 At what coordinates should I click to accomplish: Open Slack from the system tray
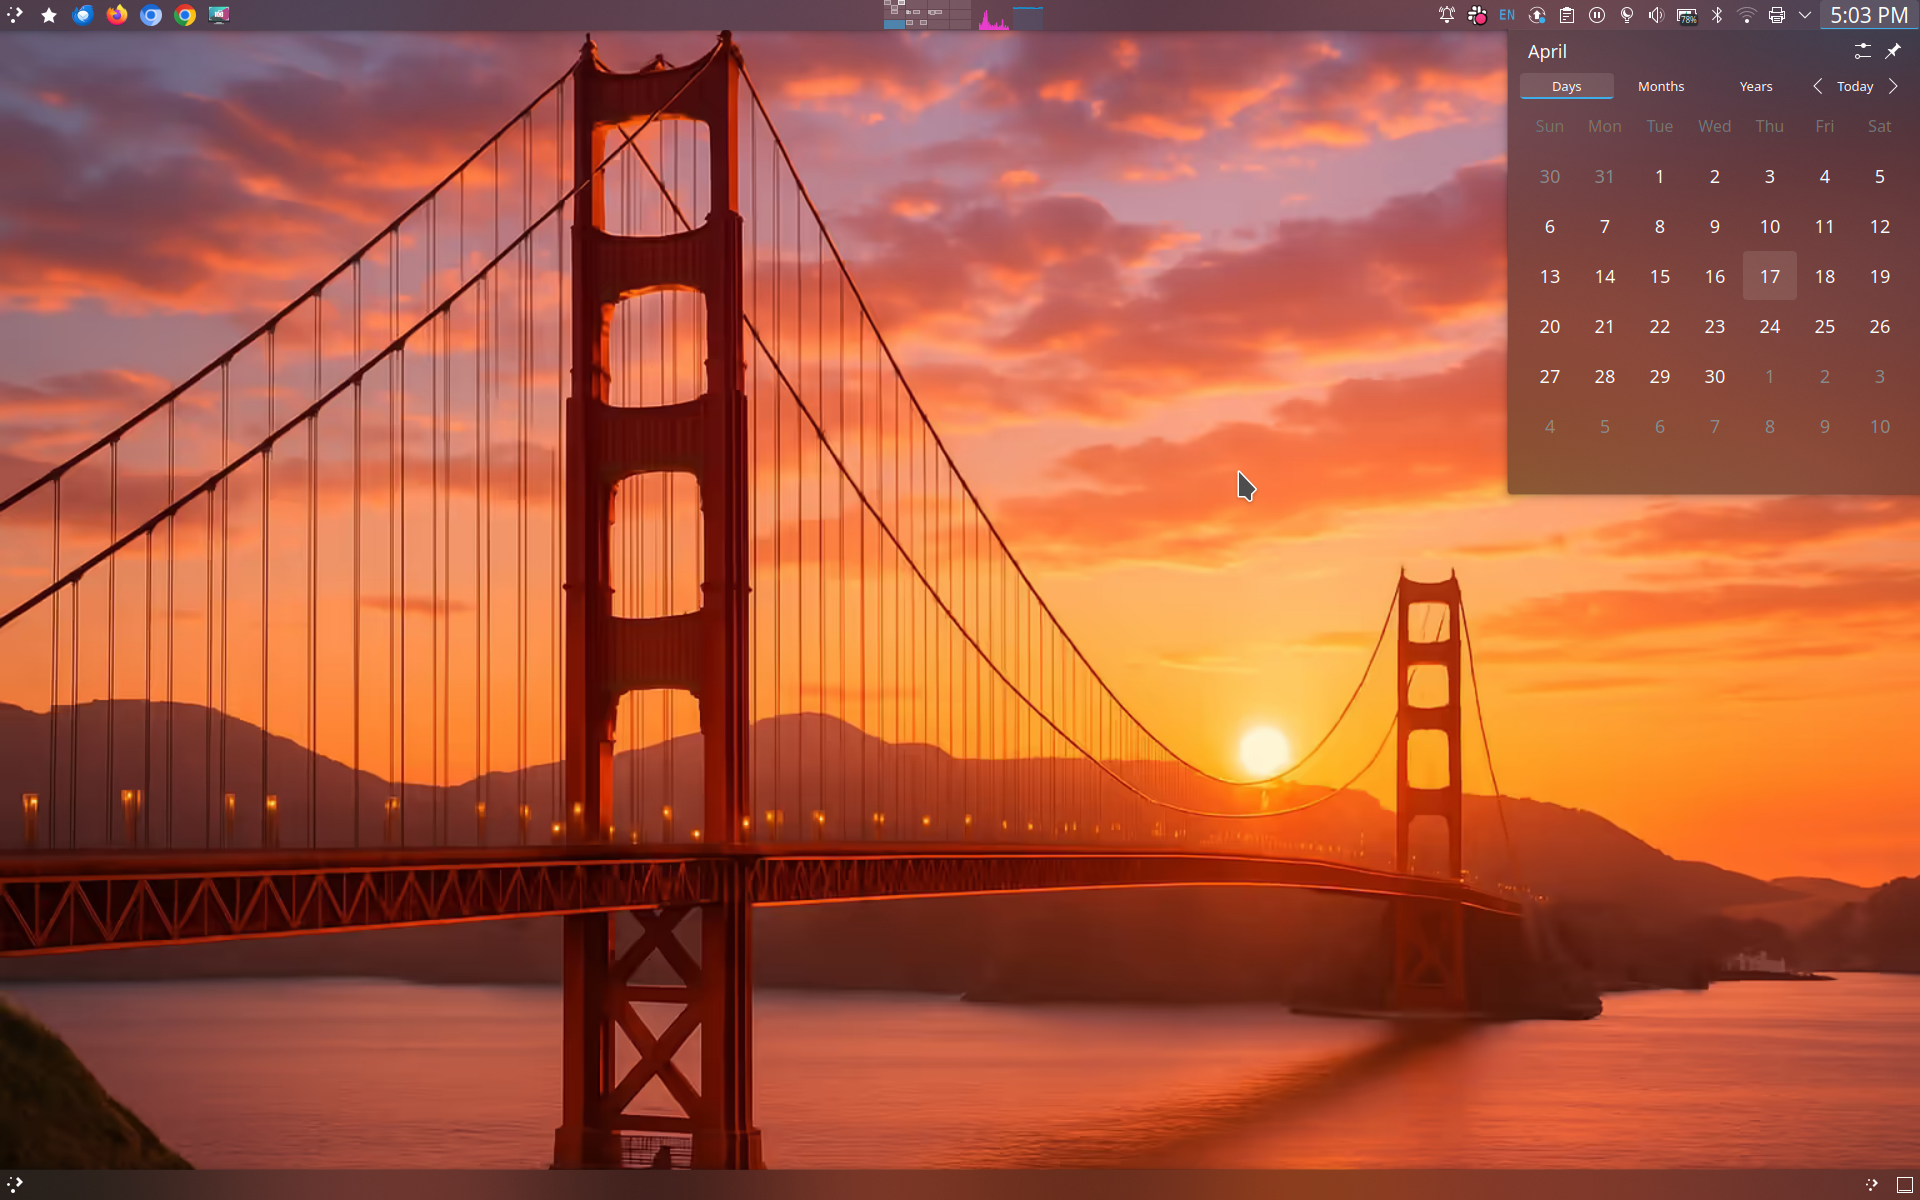coord(1477,15)
